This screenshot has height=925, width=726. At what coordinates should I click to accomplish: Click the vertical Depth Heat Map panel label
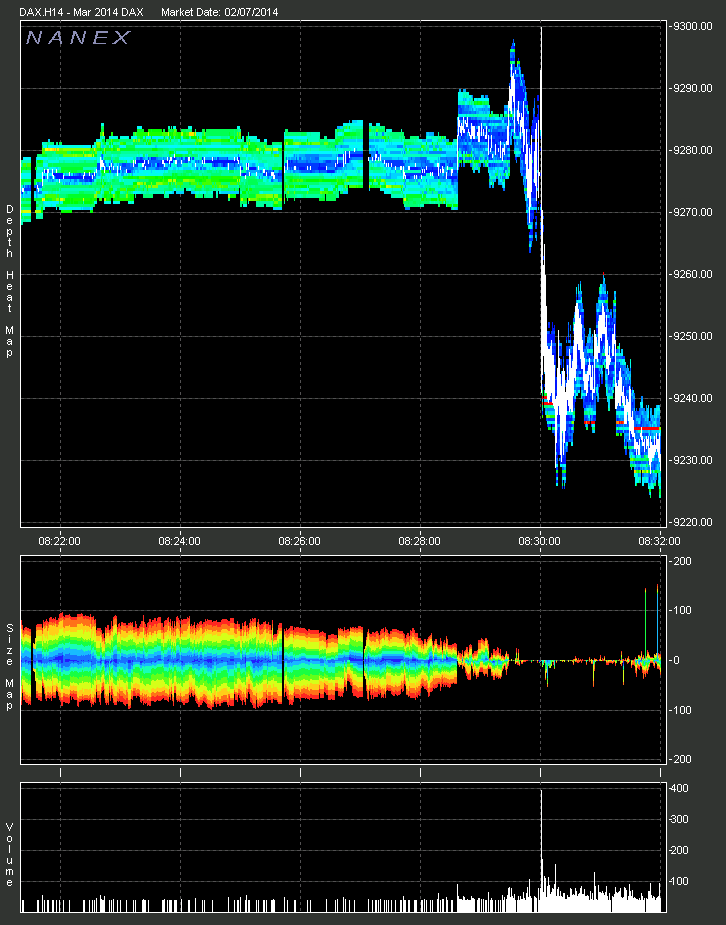[x=9, y=281]
